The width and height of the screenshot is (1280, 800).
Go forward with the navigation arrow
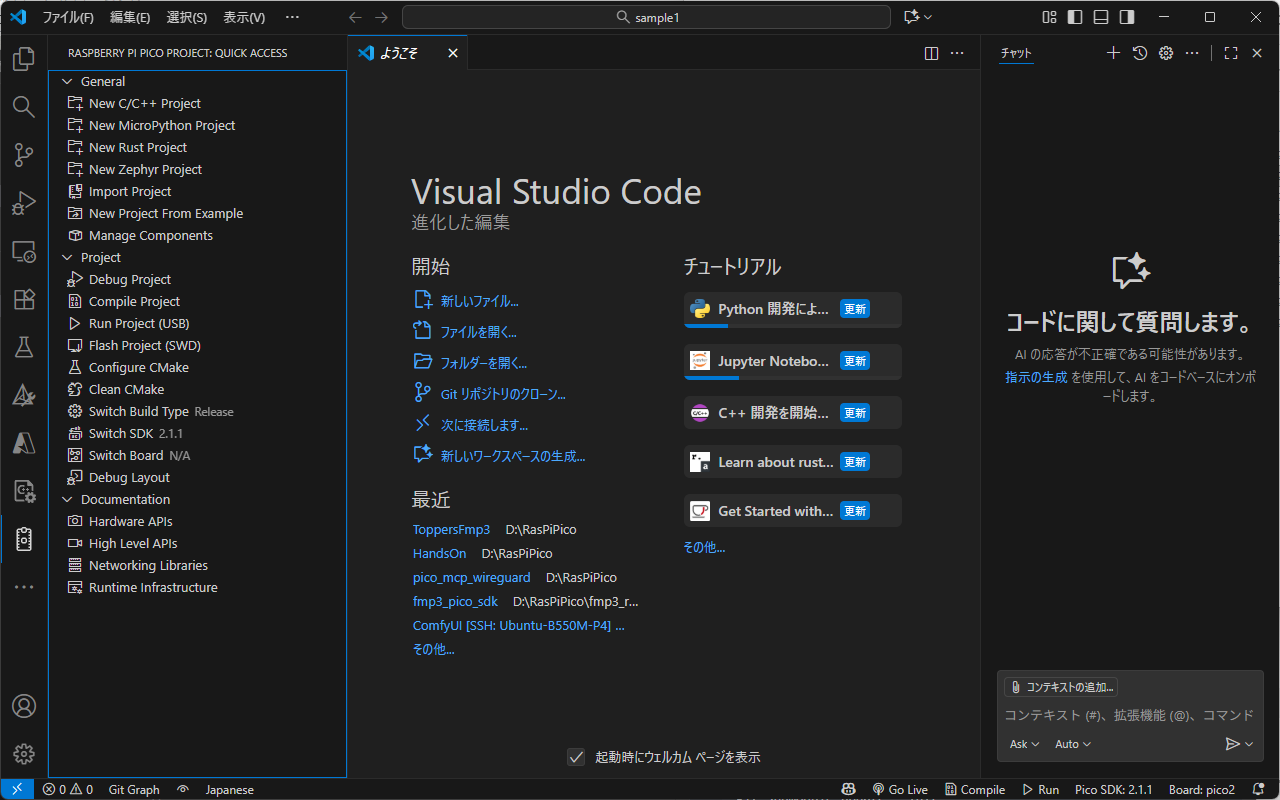pyautogui.click(x=381, y=17)
